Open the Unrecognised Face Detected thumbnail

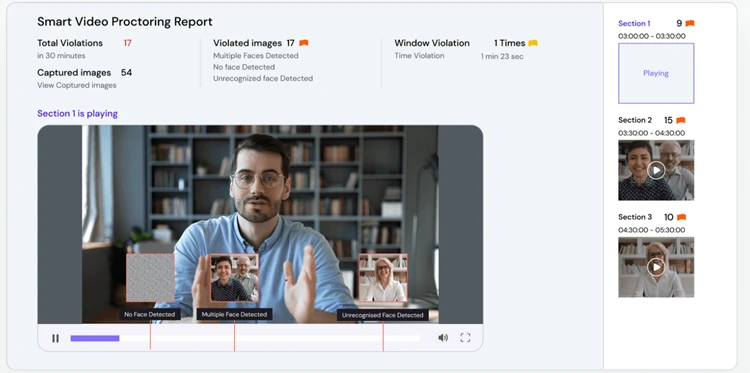click(x=383, y=277)
